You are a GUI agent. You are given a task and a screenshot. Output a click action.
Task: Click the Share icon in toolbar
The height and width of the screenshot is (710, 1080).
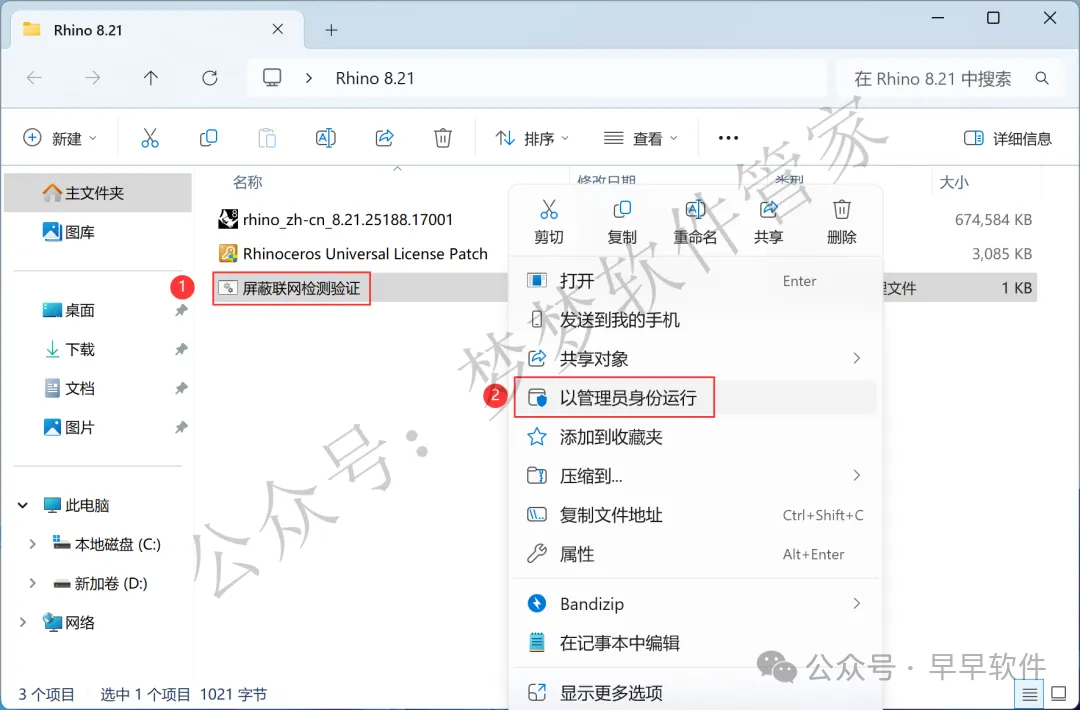click(x=384, y=138)
